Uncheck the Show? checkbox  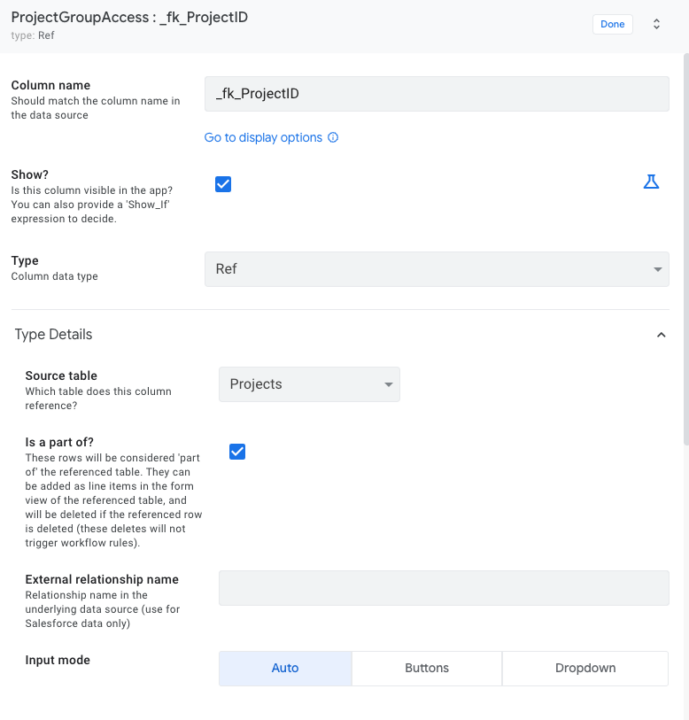[223, 184]
